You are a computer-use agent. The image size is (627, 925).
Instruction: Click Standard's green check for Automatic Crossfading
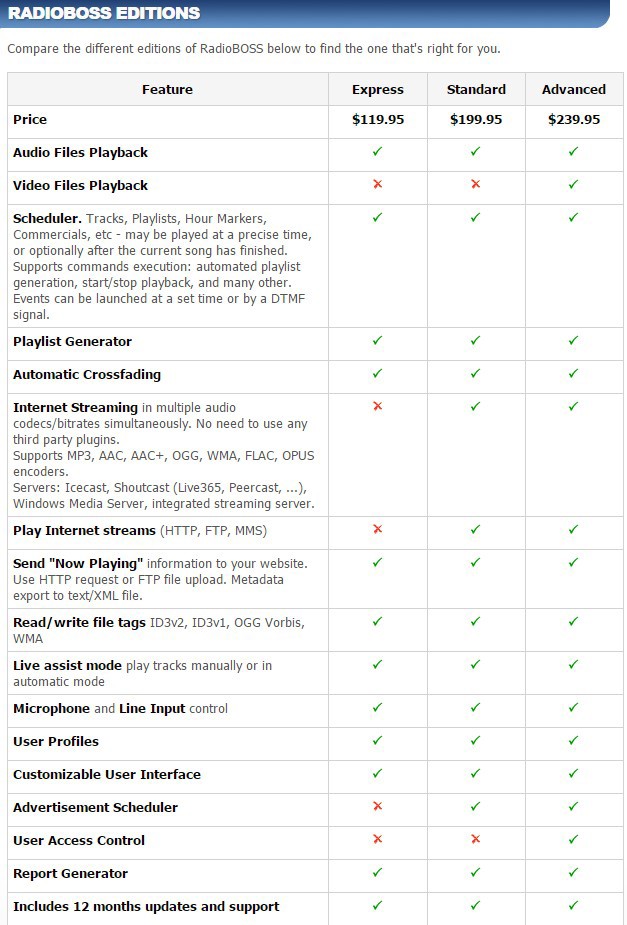point(475,373)
